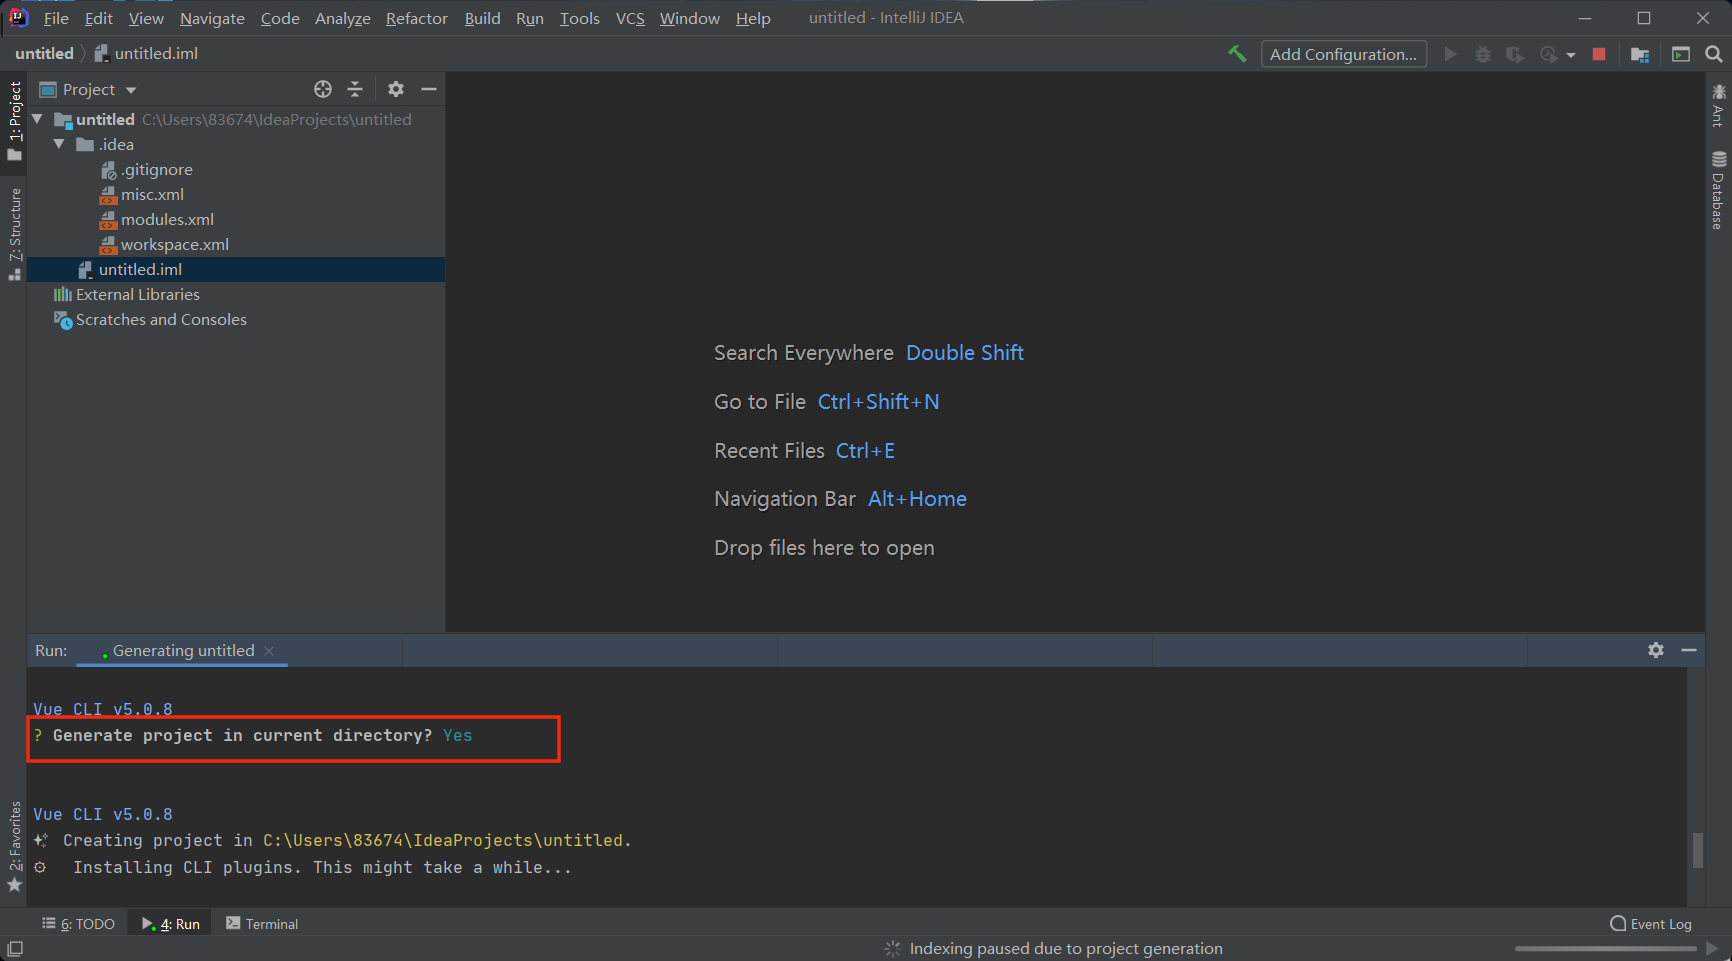Open the VCS menu

point(630,18)
